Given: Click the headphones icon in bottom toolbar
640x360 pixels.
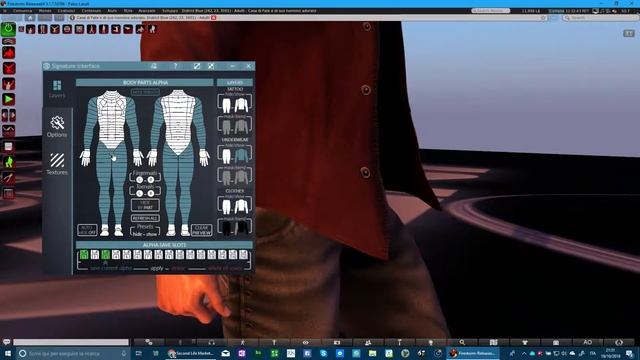Looking at the screenshot, I should [x=211, y=342].
